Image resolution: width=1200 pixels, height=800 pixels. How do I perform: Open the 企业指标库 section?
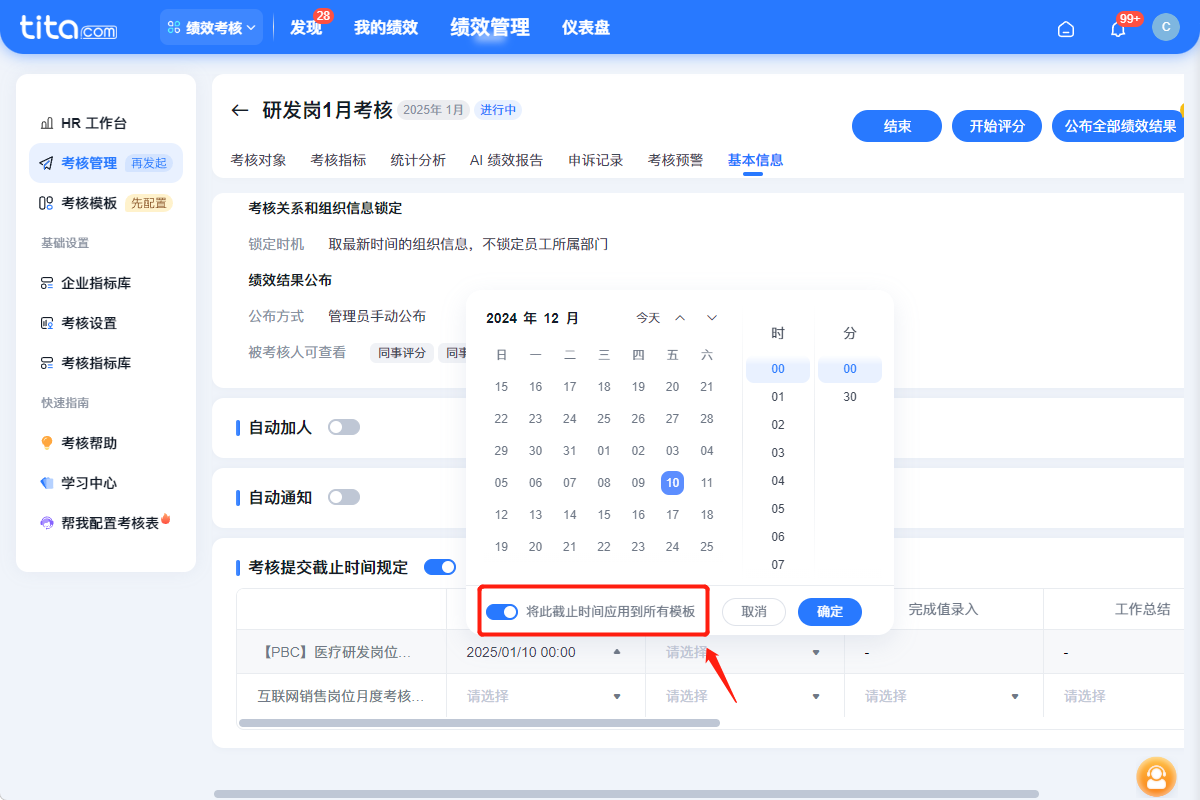97,283
